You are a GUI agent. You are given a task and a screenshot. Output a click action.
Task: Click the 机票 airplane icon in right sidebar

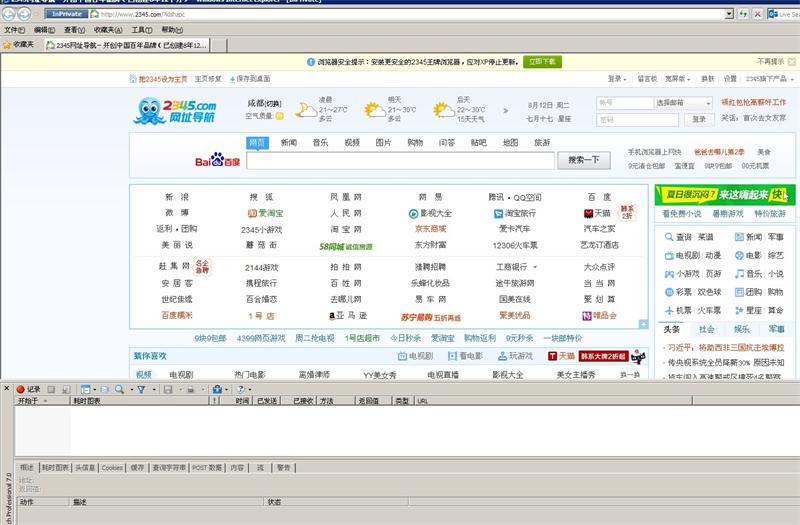coord(669,310)
